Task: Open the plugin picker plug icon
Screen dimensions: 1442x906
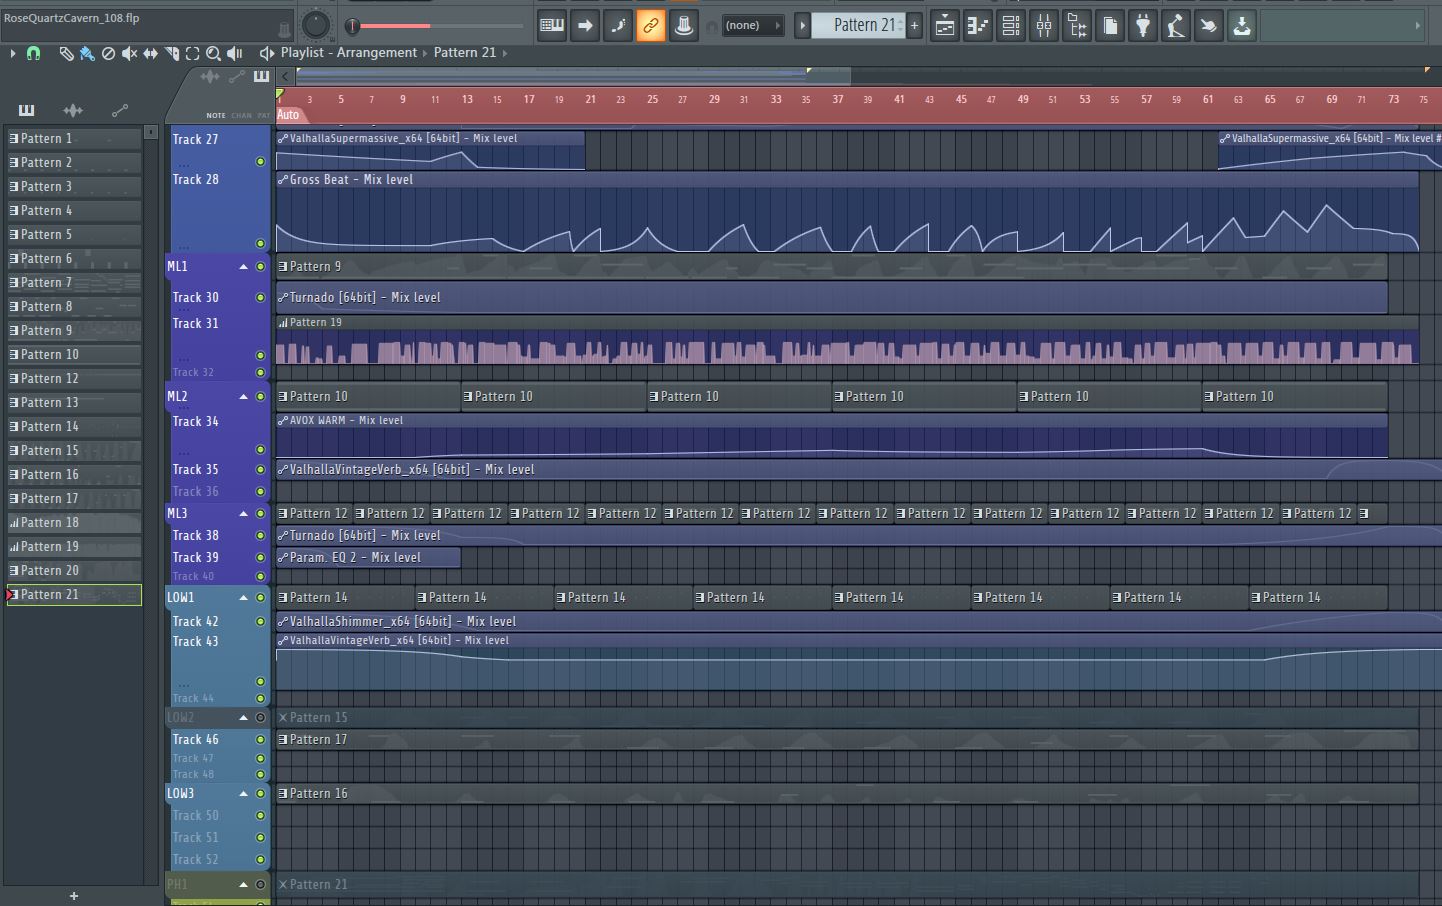Action: pos(1143,26)
